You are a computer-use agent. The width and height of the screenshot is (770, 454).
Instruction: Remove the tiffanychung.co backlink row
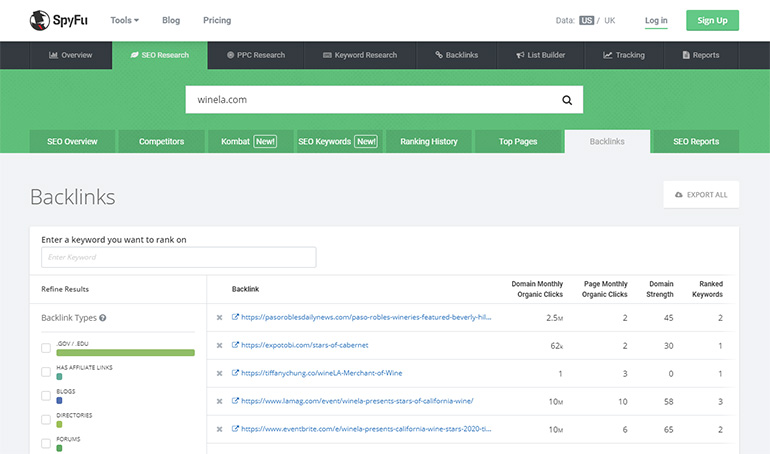(x=219, y=373)
